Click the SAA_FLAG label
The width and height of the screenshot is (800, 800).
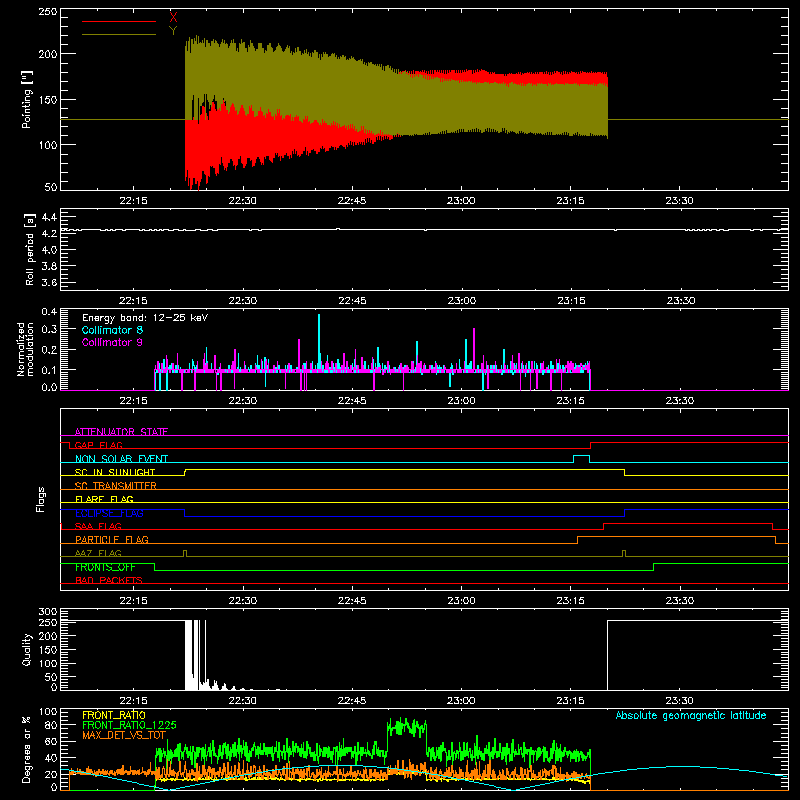coord(98,526)
